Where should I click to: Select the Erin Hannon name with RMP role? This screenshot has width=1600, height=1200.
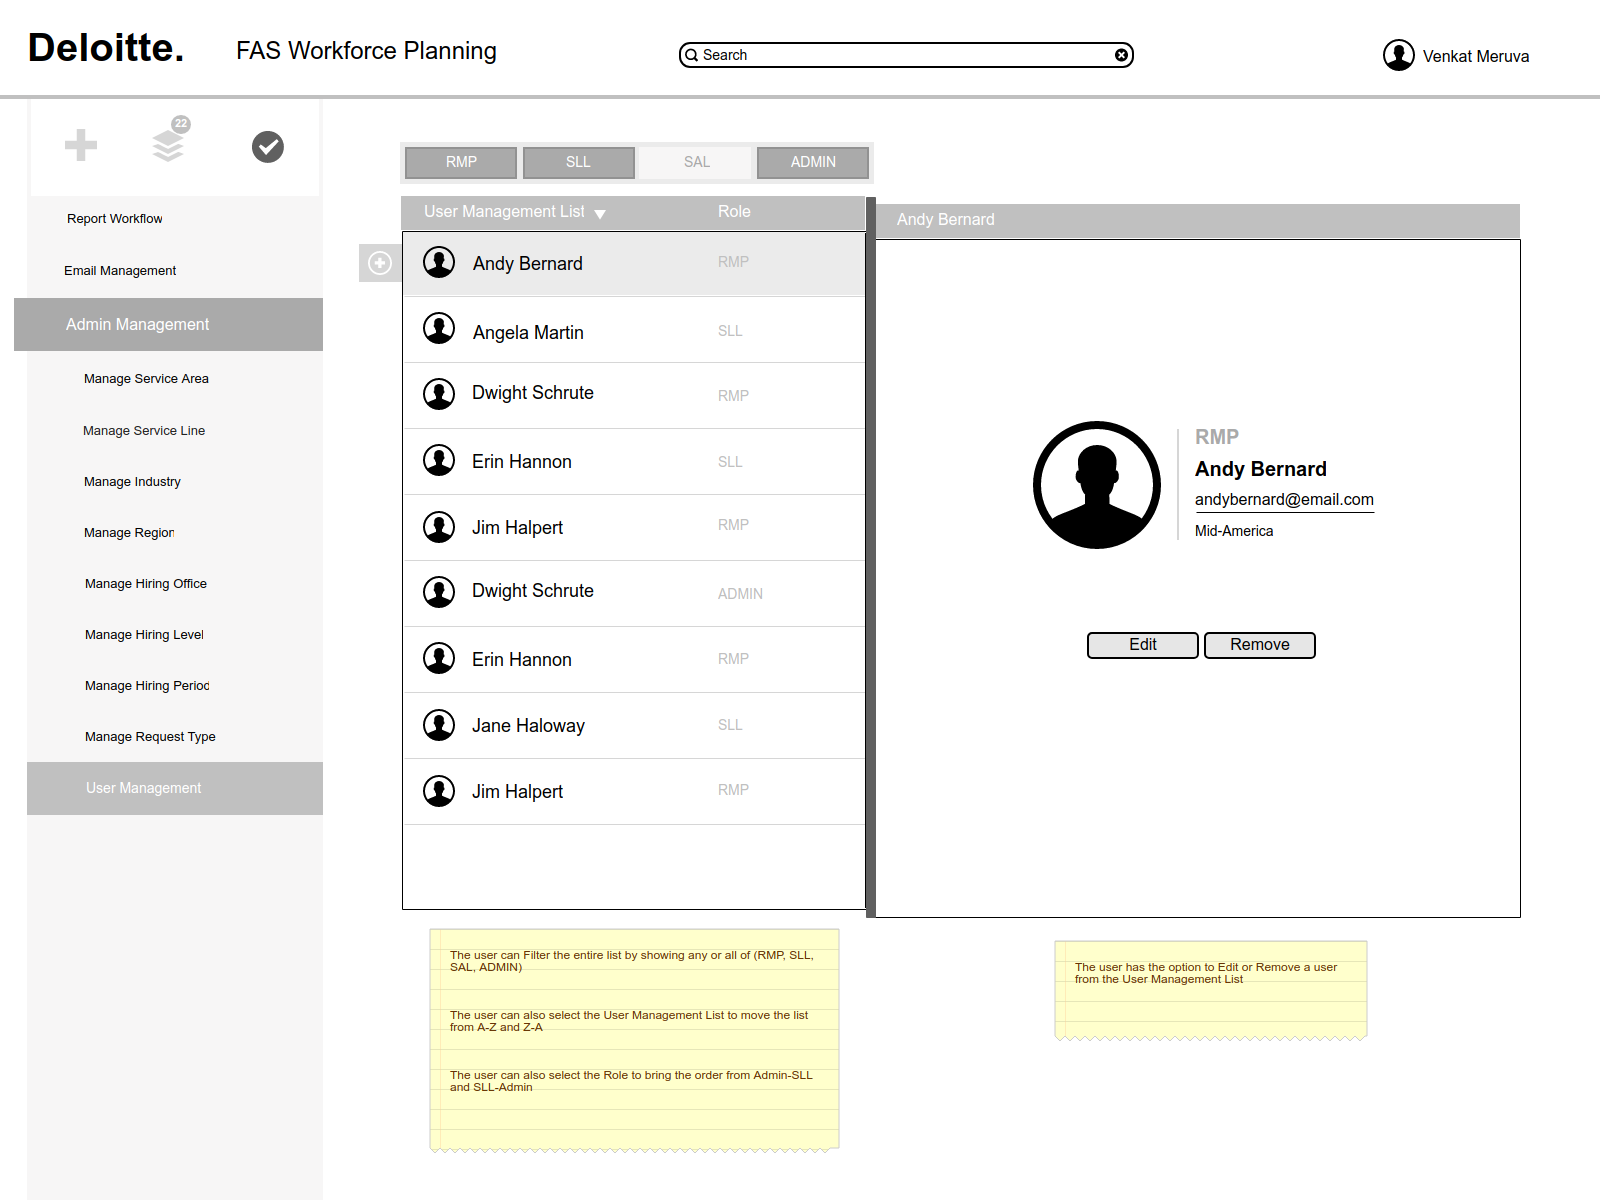click(522, 660)
